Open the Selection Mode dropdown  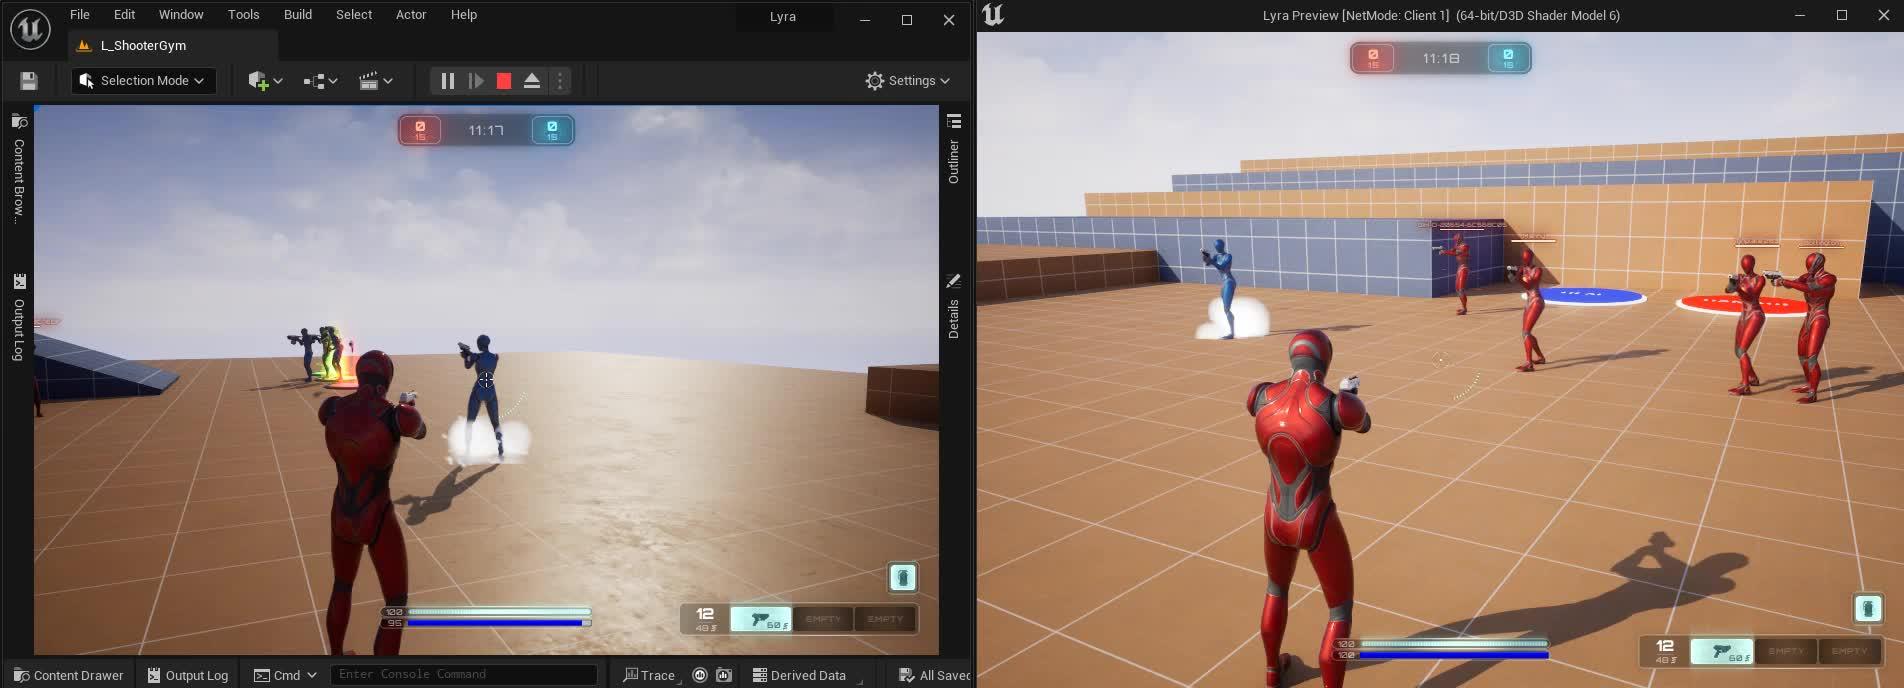coord(144,81)
